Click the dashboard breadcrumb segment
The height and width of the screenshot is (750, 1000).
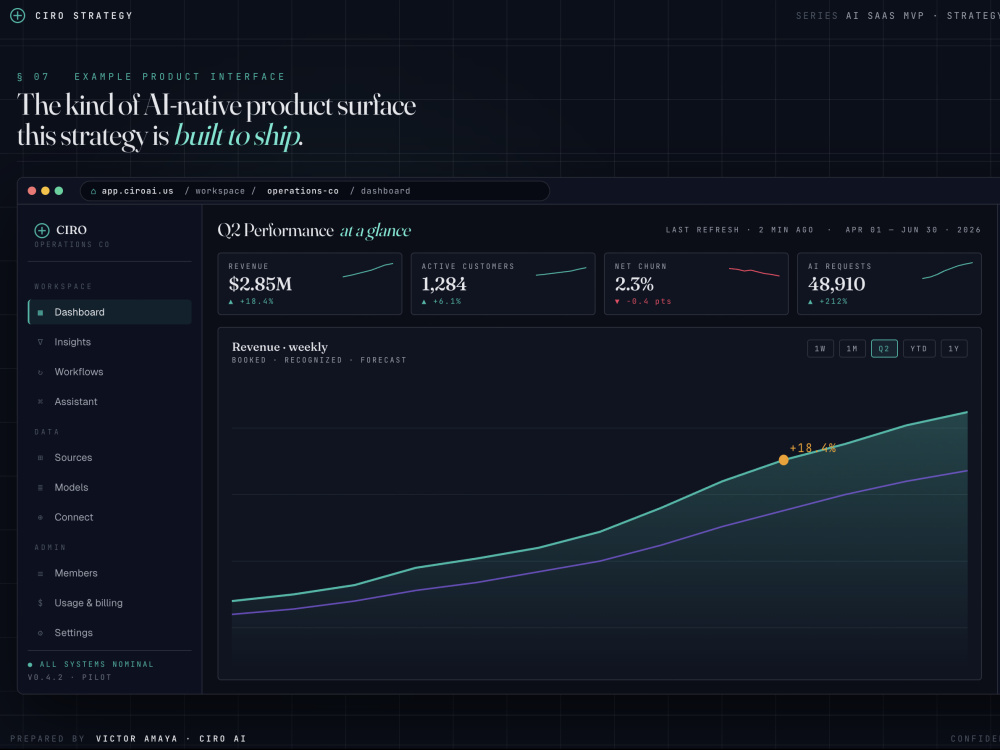[386, 191]
